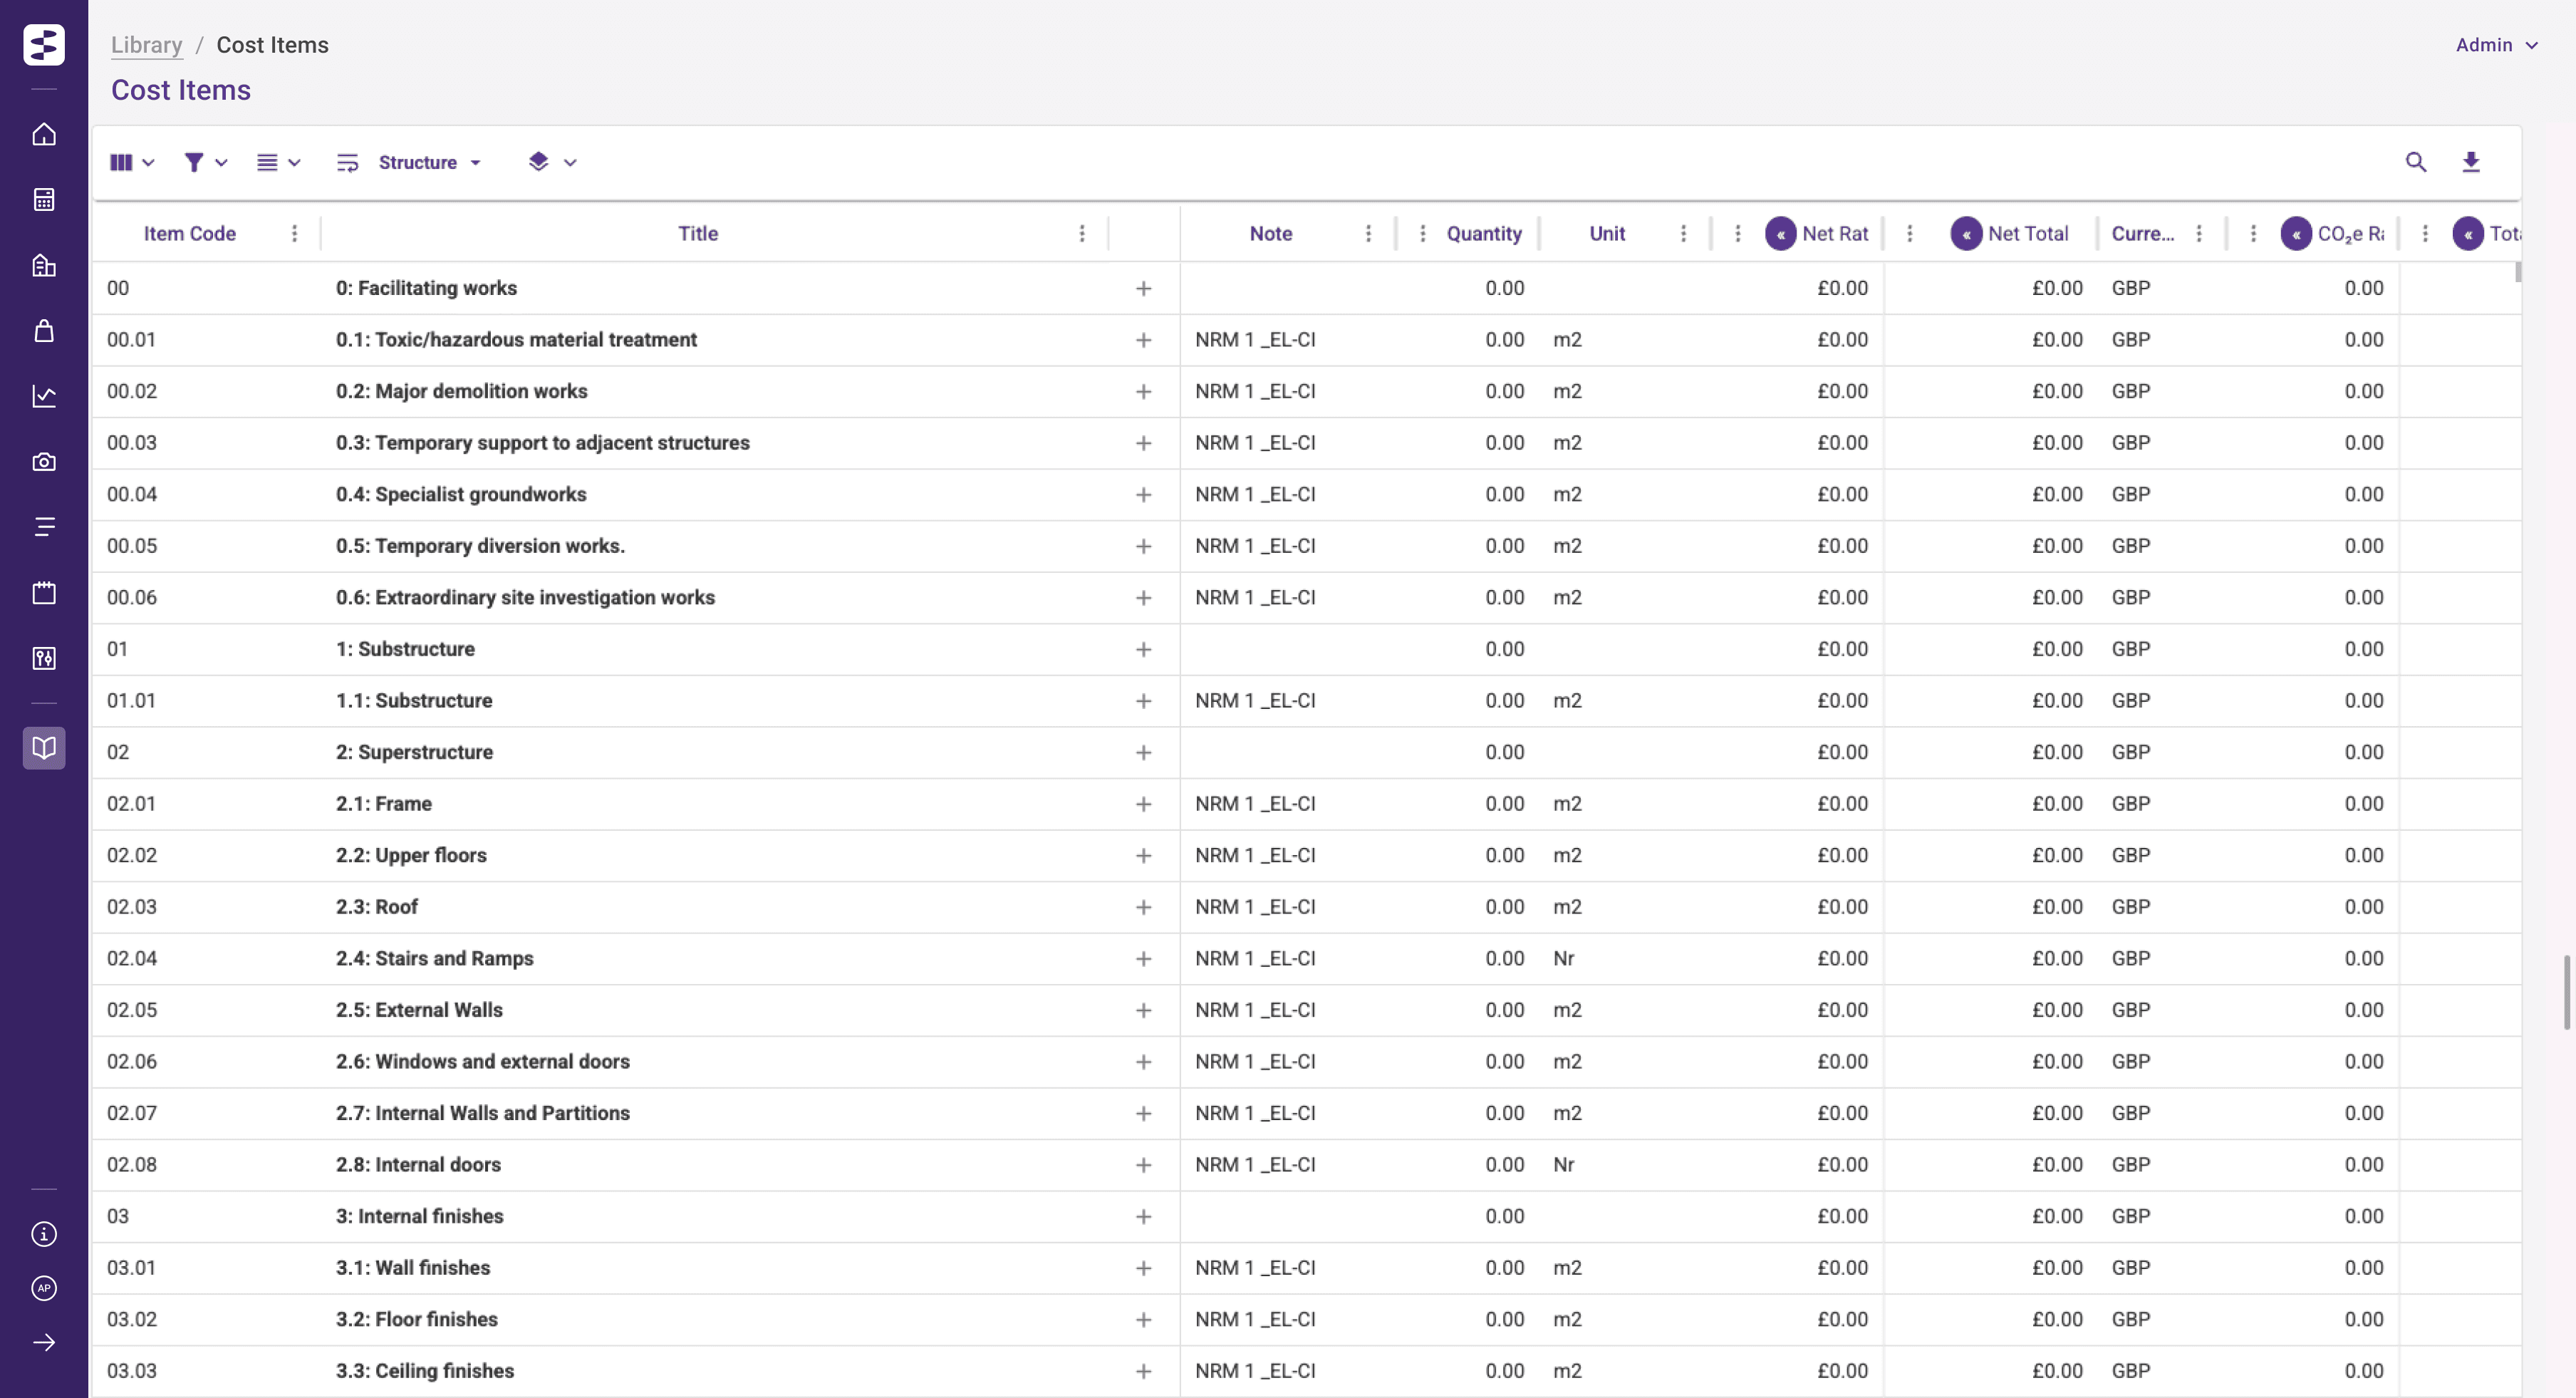The image size is (2576, 1398).
Task: Click the plus button for 2.3: Roof
Action: [1143, 907]
